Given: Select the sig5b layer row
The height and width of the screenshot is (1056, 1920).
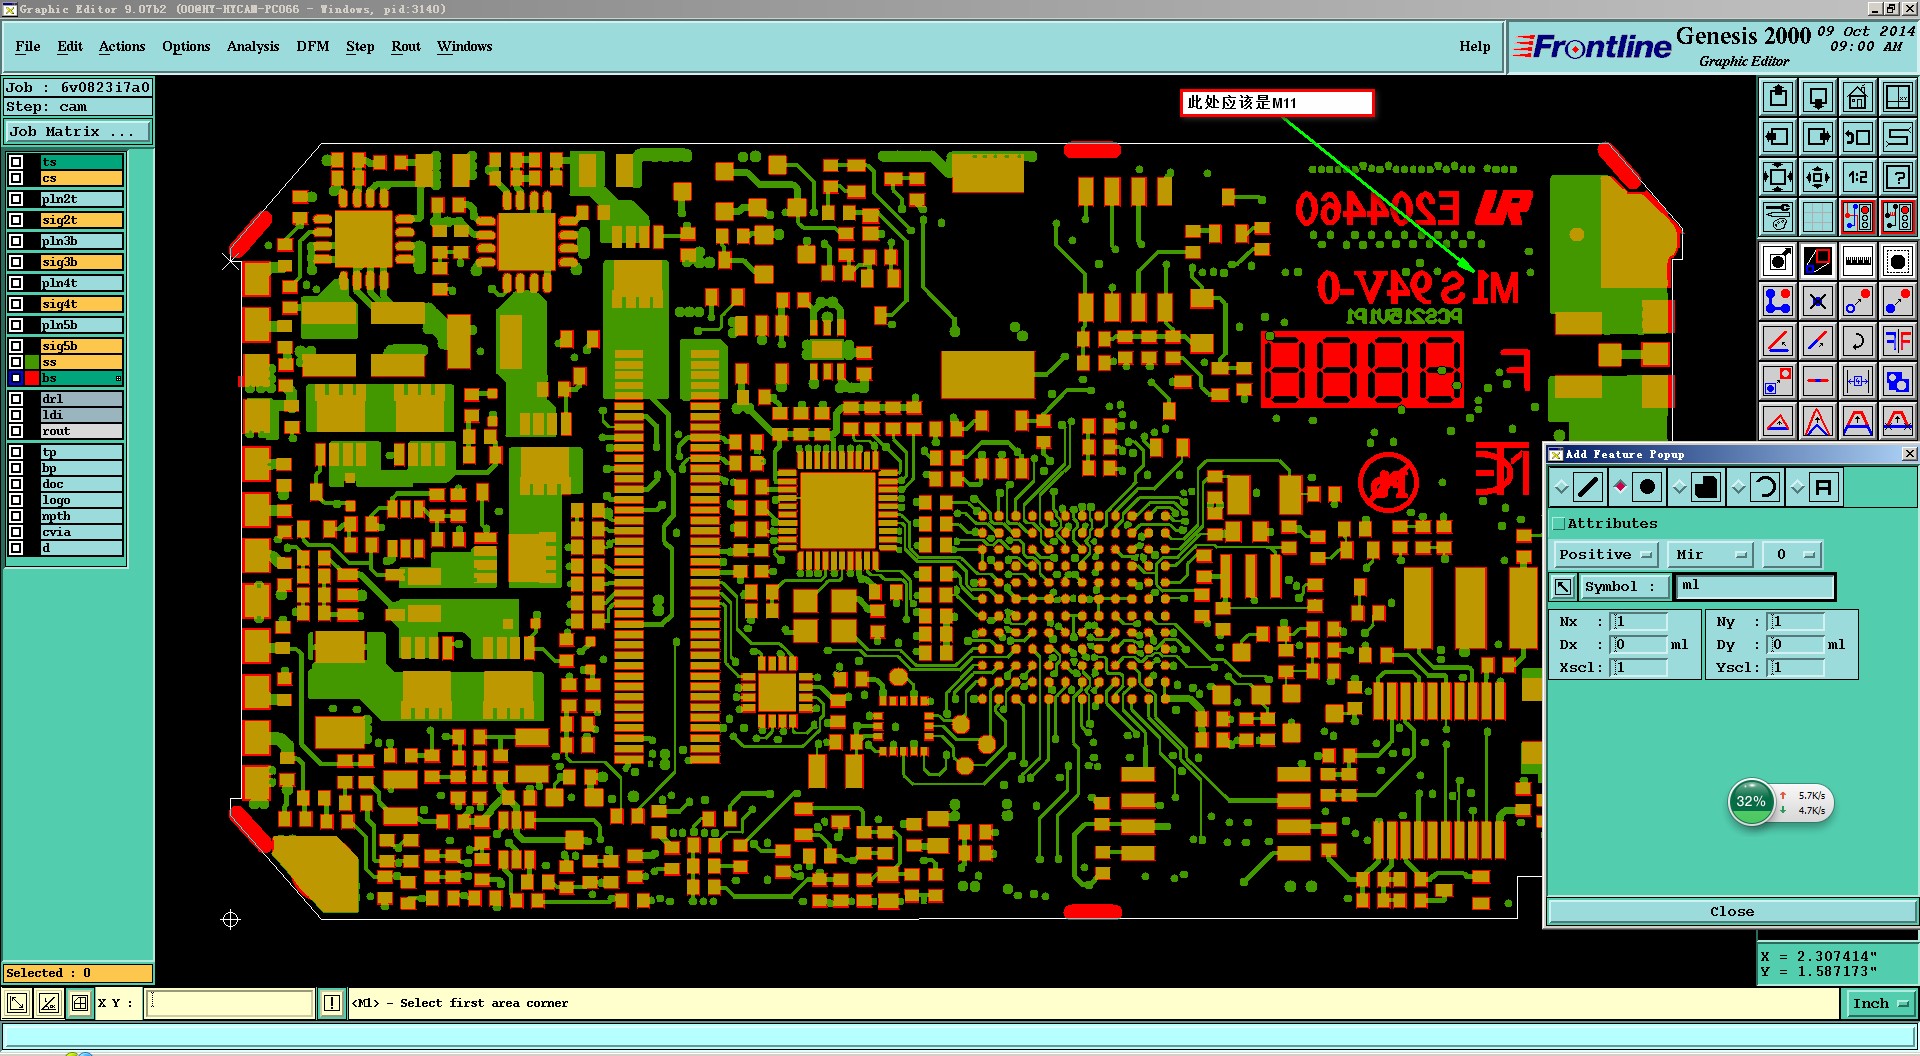Looking at the screenshot, I should tap(82, 346).
